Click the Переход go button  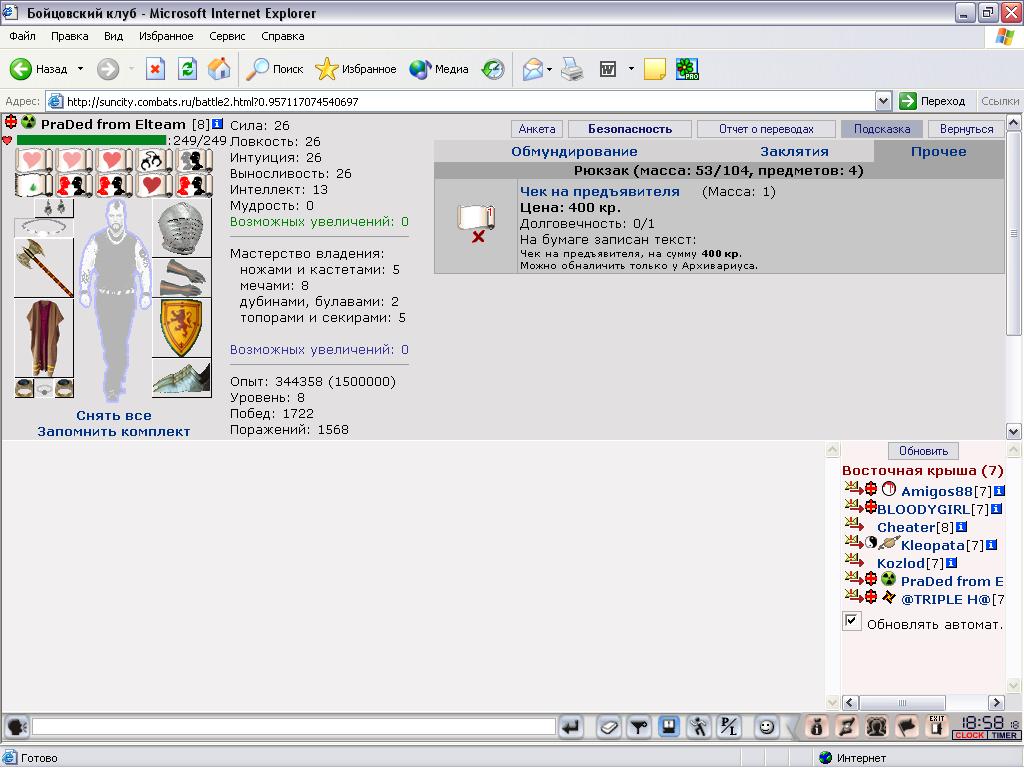[x=932, y=101]
